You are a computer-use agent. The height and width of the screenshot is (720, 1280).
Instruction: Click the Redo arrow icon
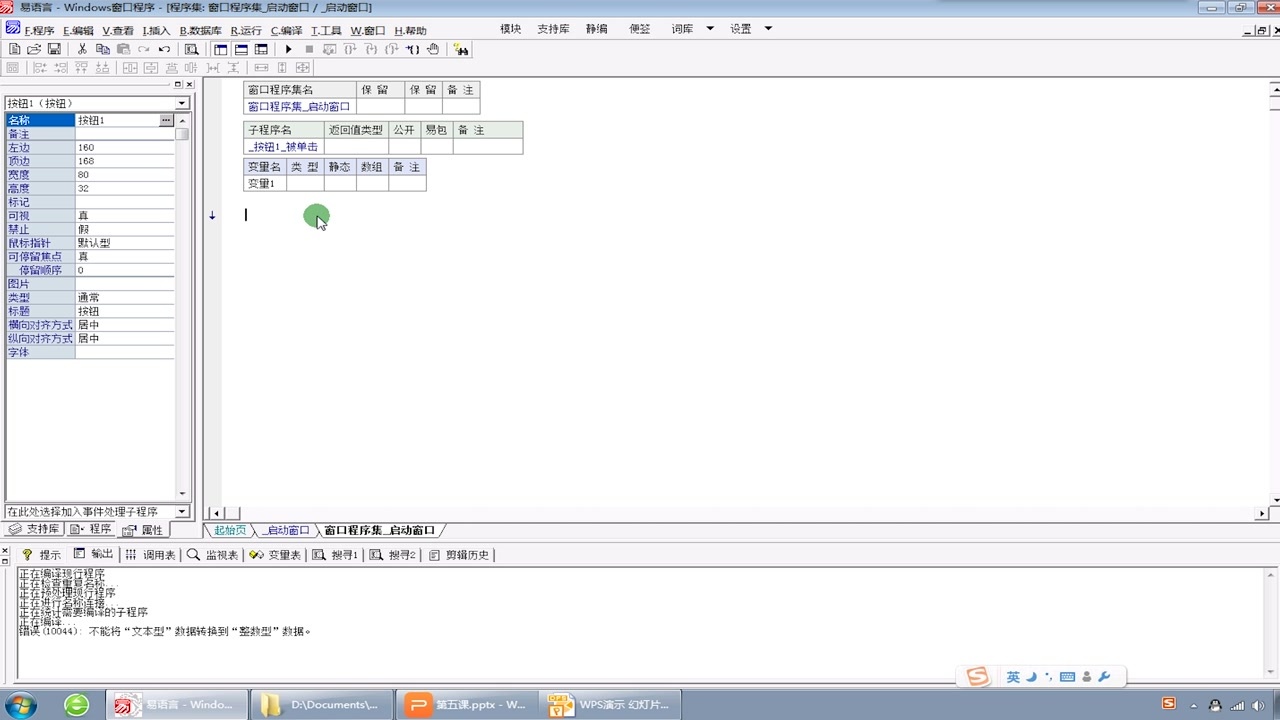tap(144, 49)
